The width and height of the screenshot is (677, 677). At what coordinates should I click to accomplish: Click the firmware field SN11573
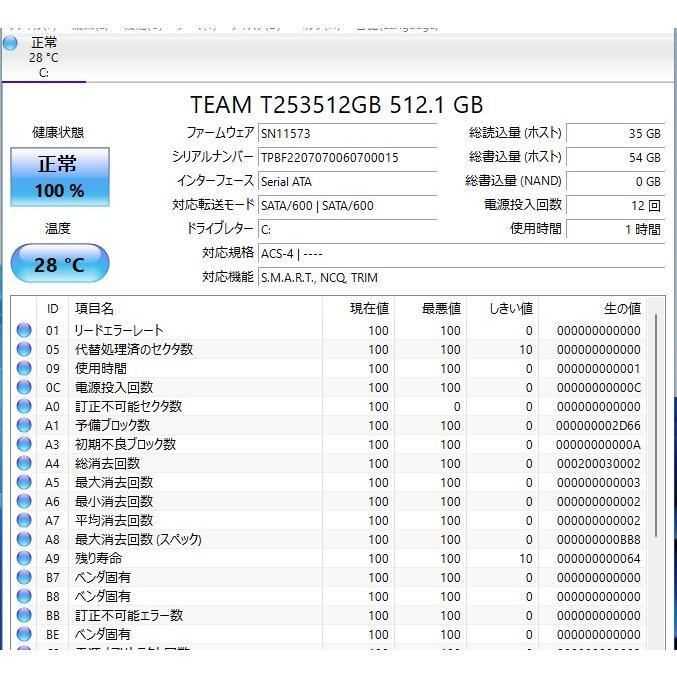point(348,133)
